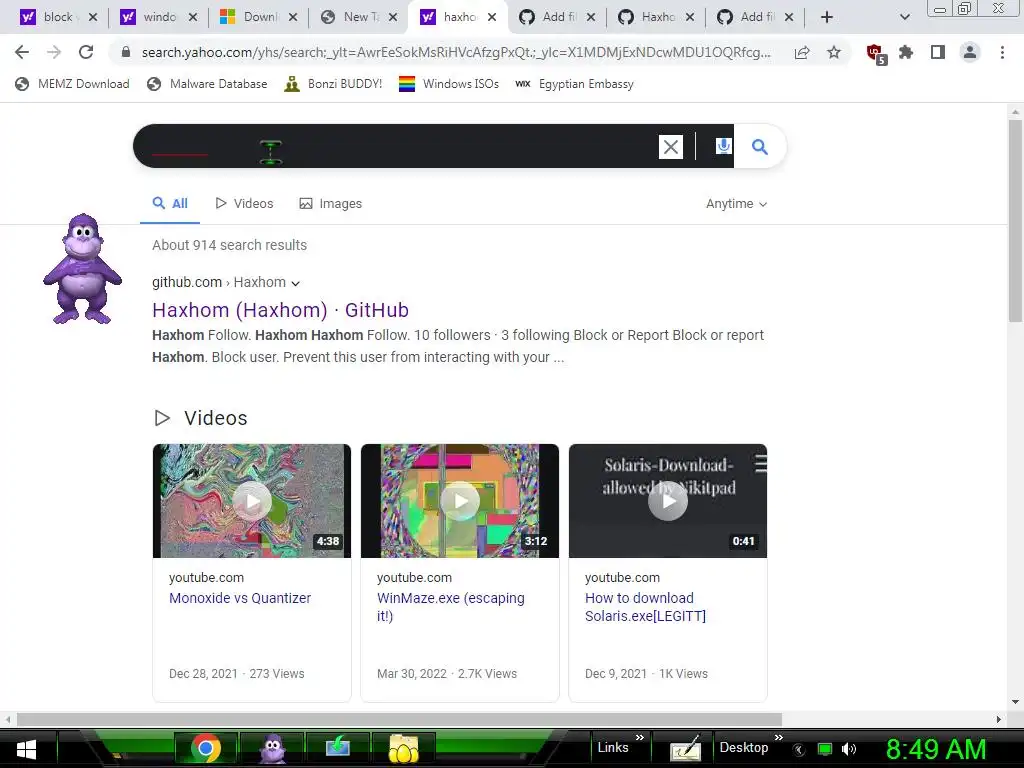
Task: Open the folder with eggs taskbar icon
Action: tap(404, 748)
